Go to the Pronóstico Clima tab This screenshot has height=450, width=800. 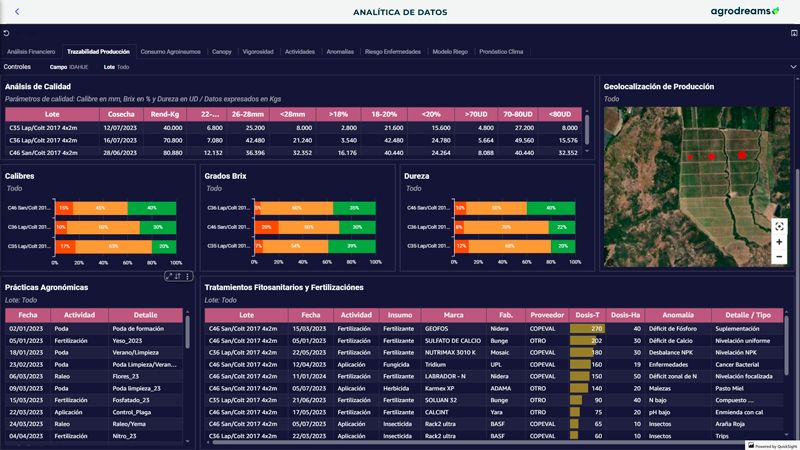501,51
